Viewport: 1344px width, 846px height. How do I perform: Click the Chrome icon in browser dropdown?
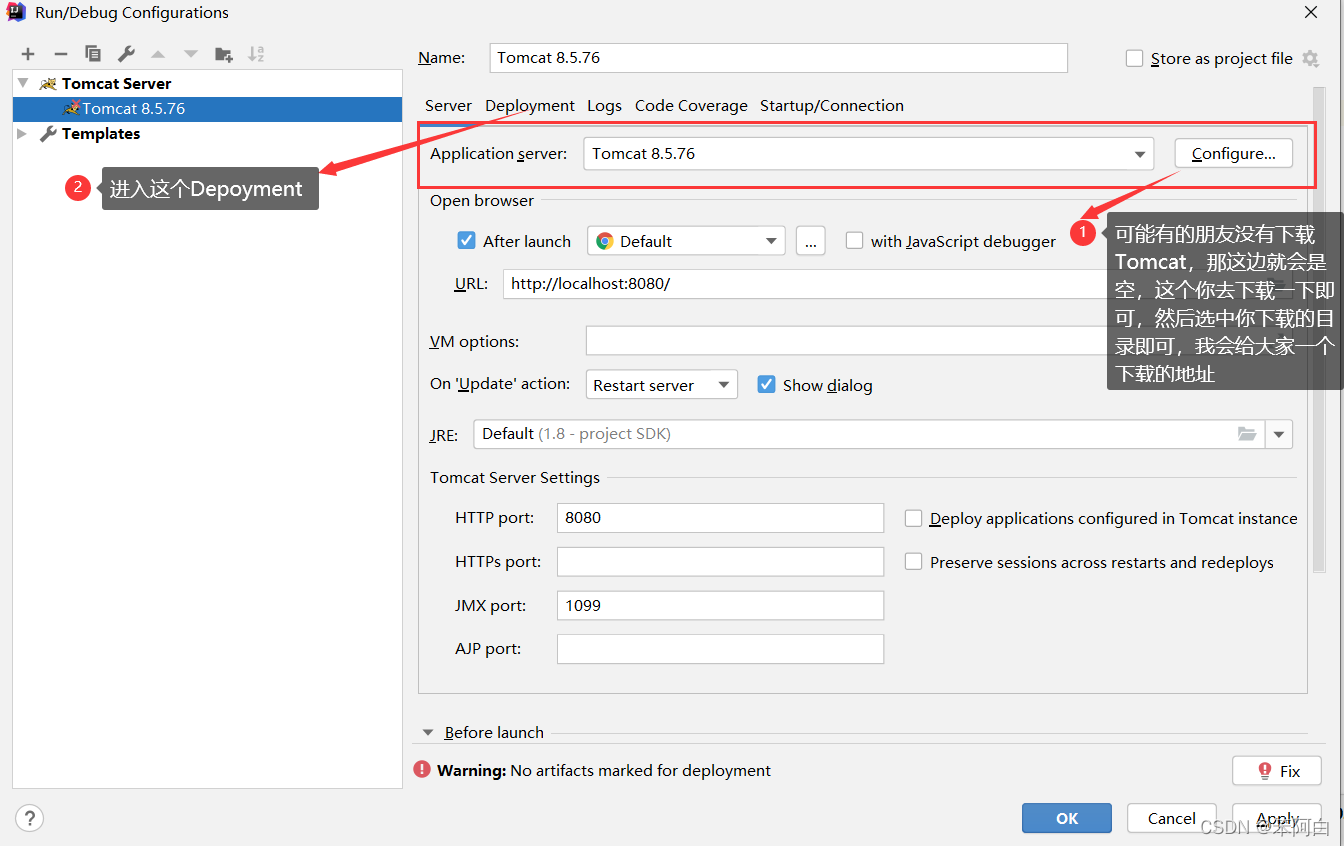click(x=604, y=241)
